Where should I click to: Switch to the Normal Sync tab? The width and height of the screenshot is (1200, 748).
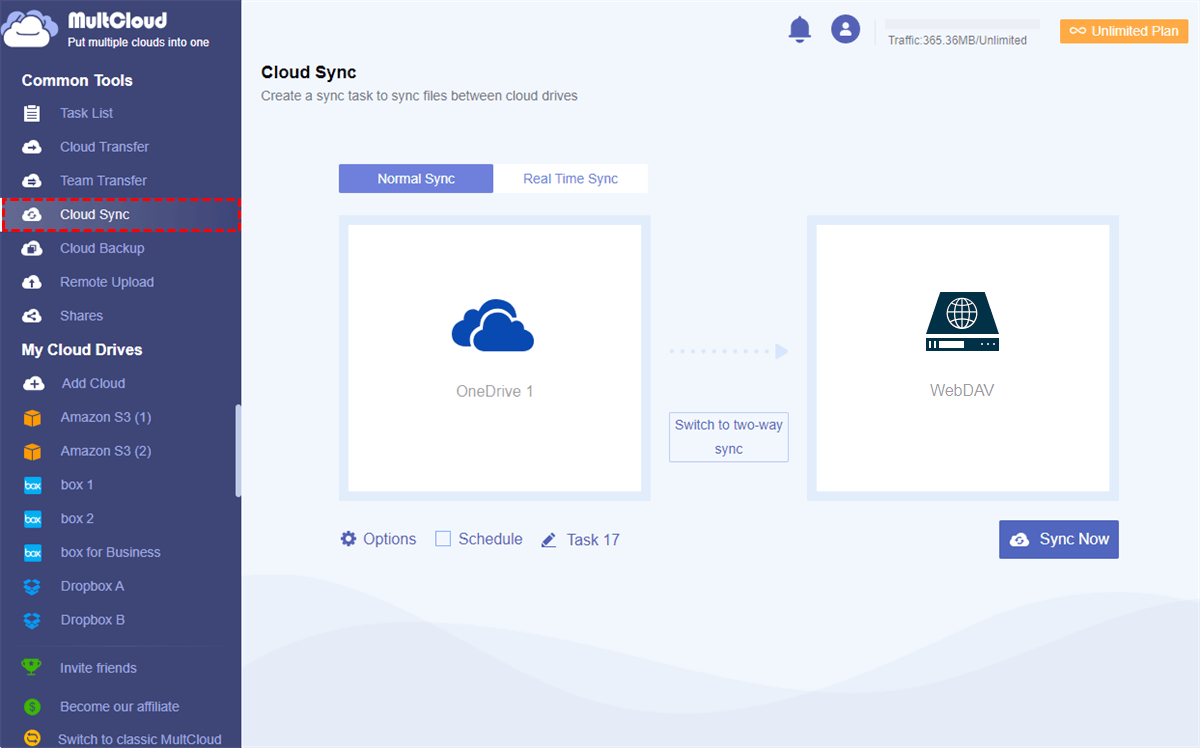coord(416,179)
